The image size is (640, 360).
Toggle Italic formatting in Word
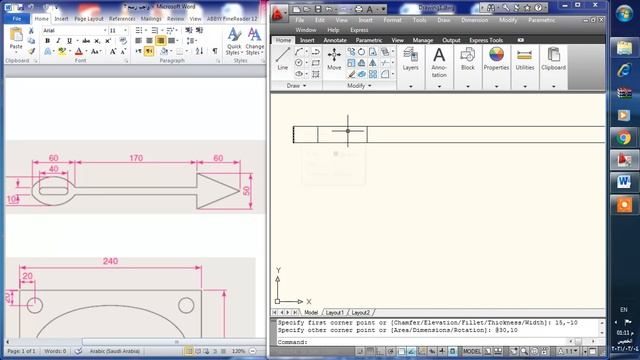click(58, 41)
